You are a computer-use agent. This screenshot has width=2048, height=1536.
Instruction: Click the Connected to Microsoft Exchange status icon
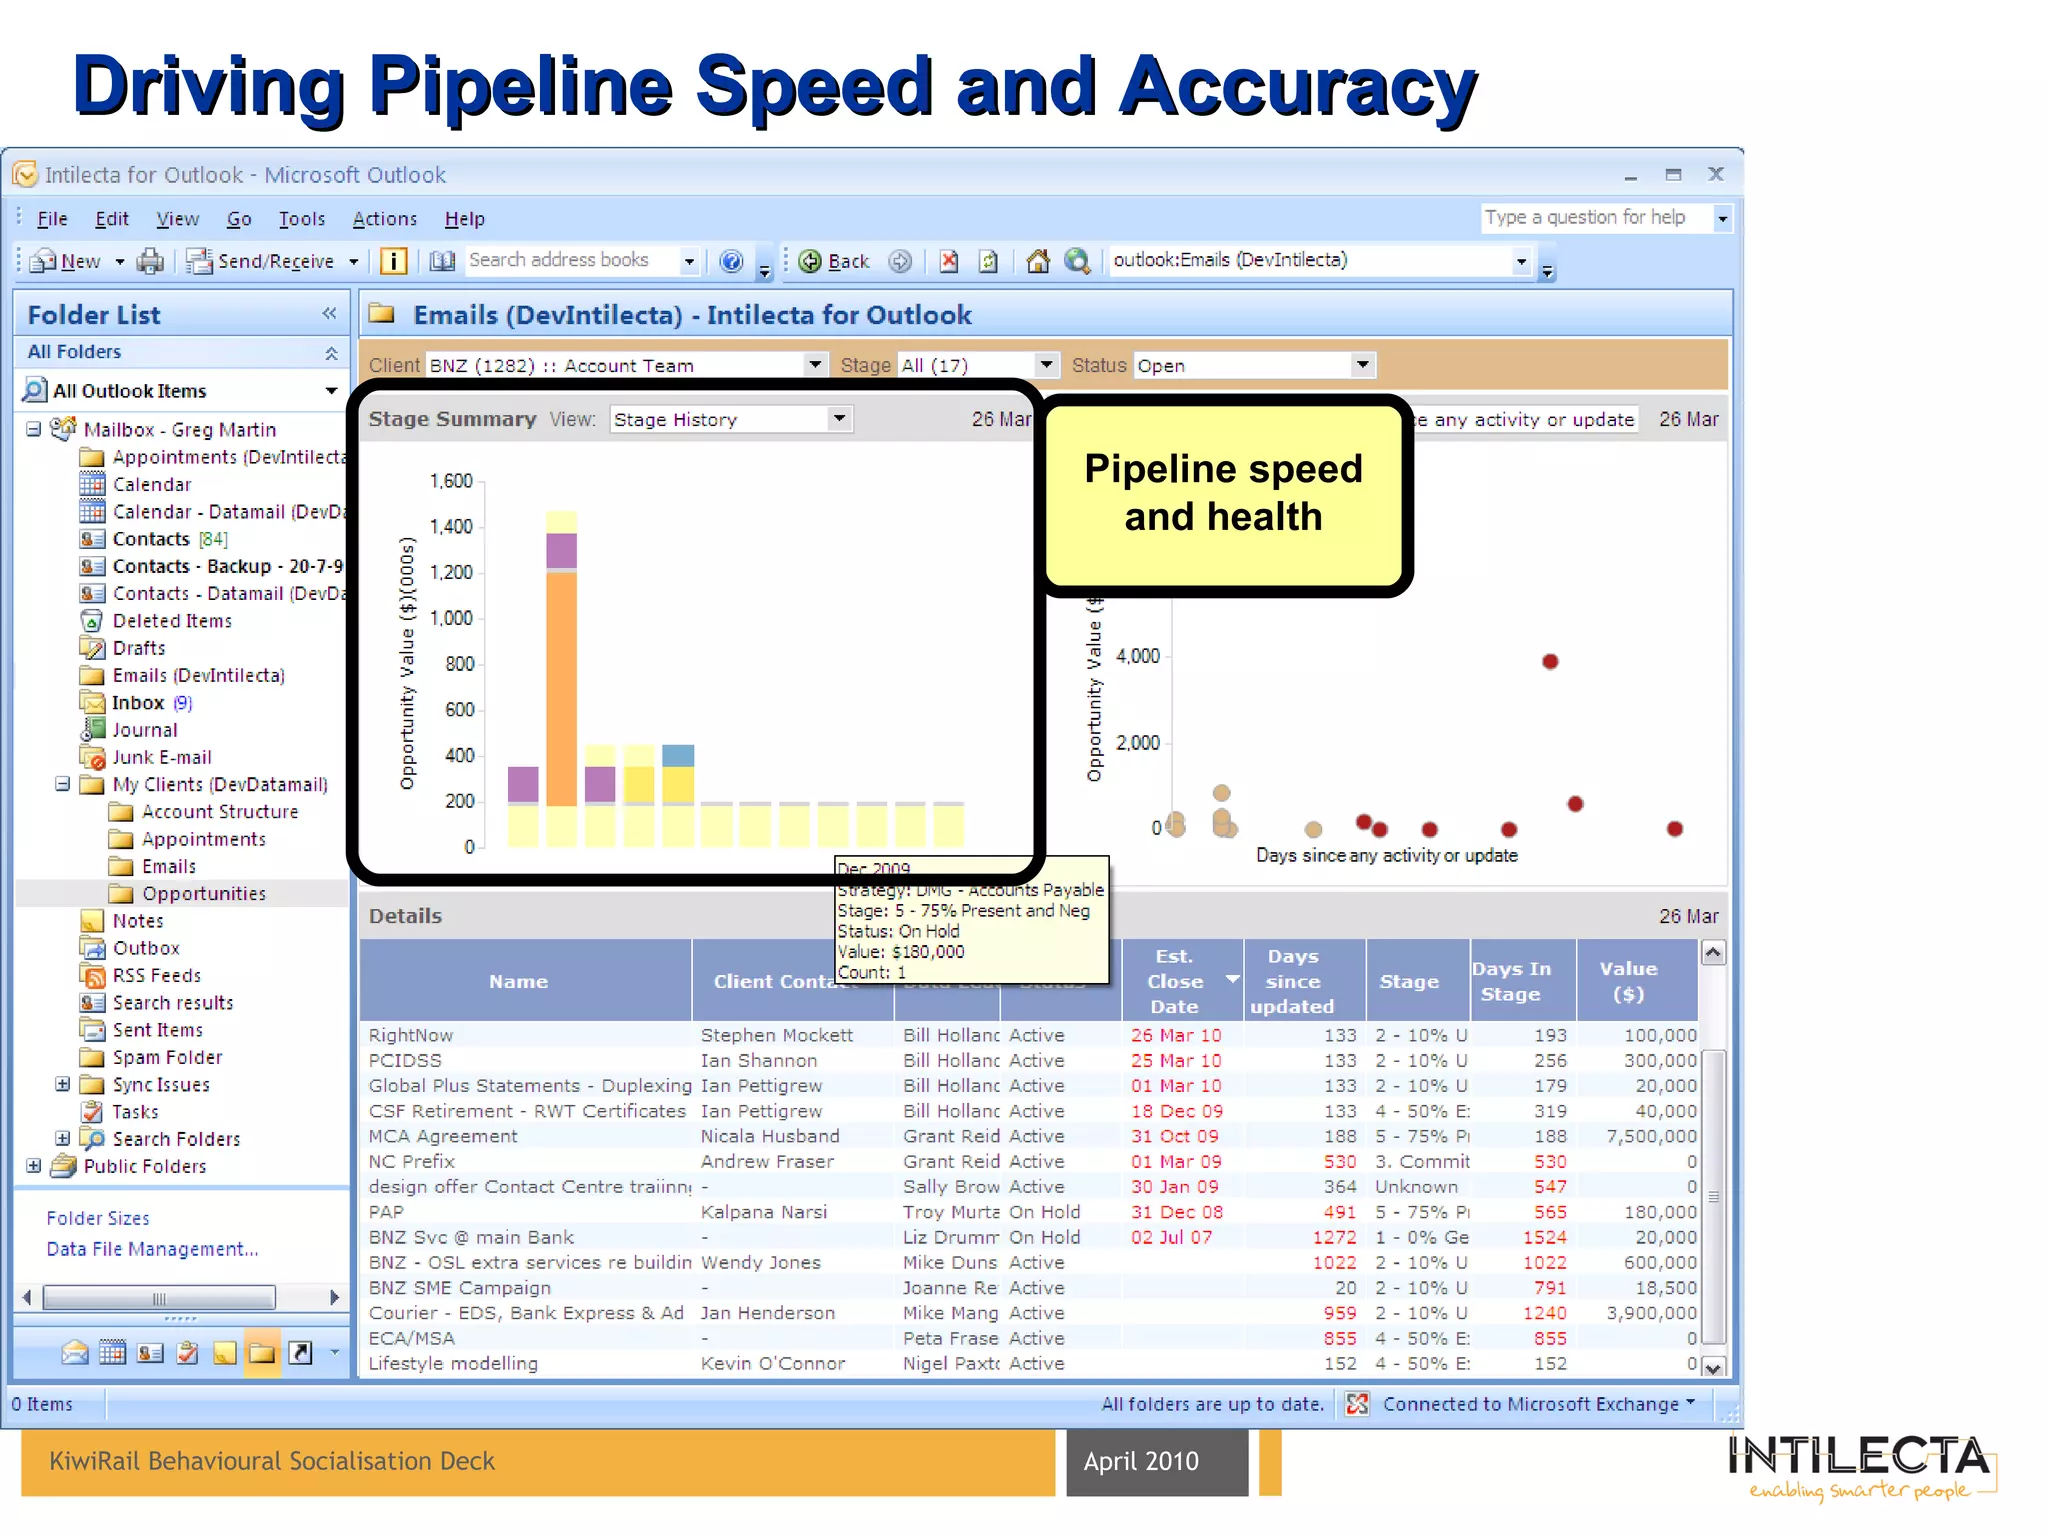pyautogui.click(x=1357, y=1404)
